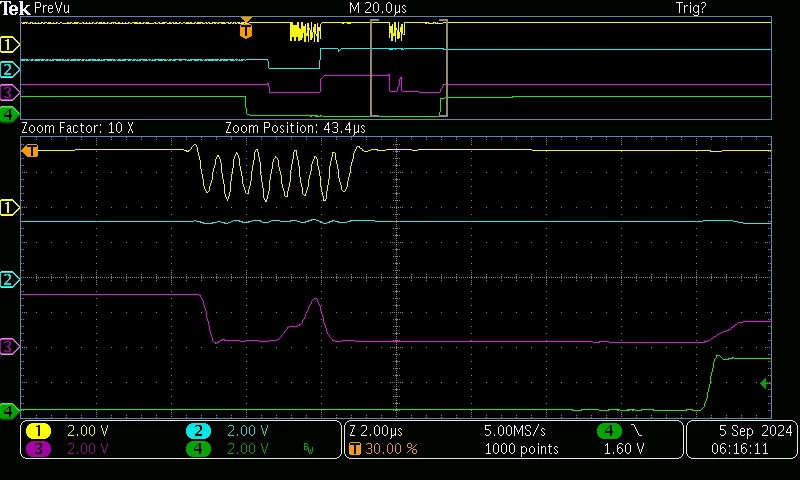Screen dimensions: 800x480
Task: Click the falling edge trigger slope symbol
Action: pos(637,431)
